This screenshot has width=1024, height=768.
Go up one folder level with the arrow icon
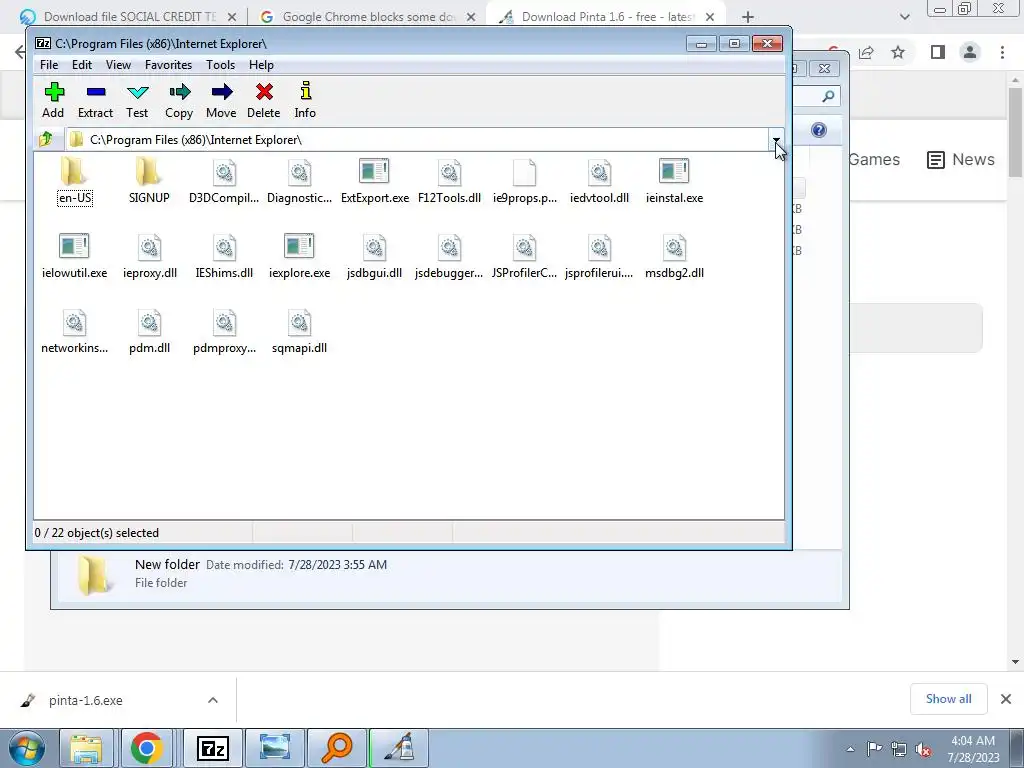(46, 139)
